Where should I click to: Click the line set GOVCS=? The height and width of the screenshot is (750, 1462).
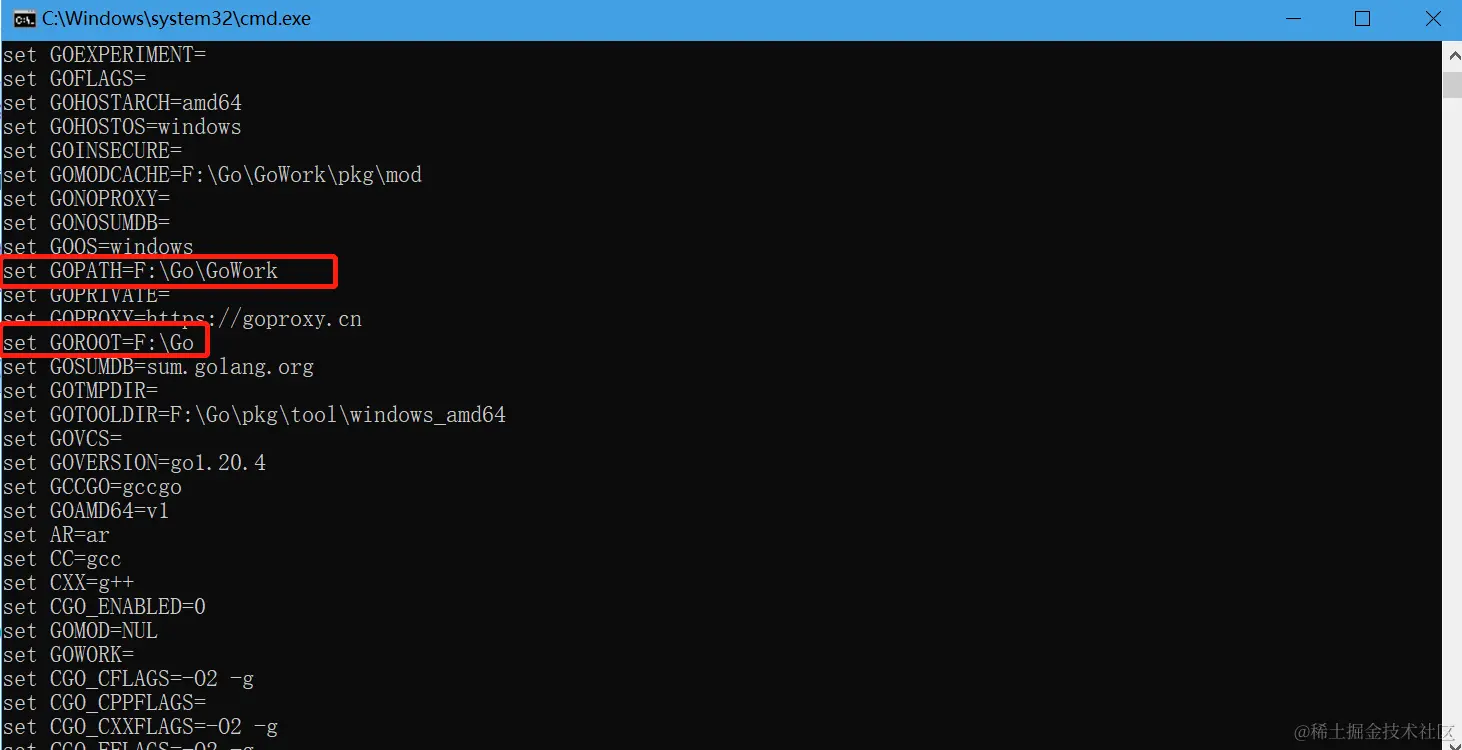click(62, 439)
